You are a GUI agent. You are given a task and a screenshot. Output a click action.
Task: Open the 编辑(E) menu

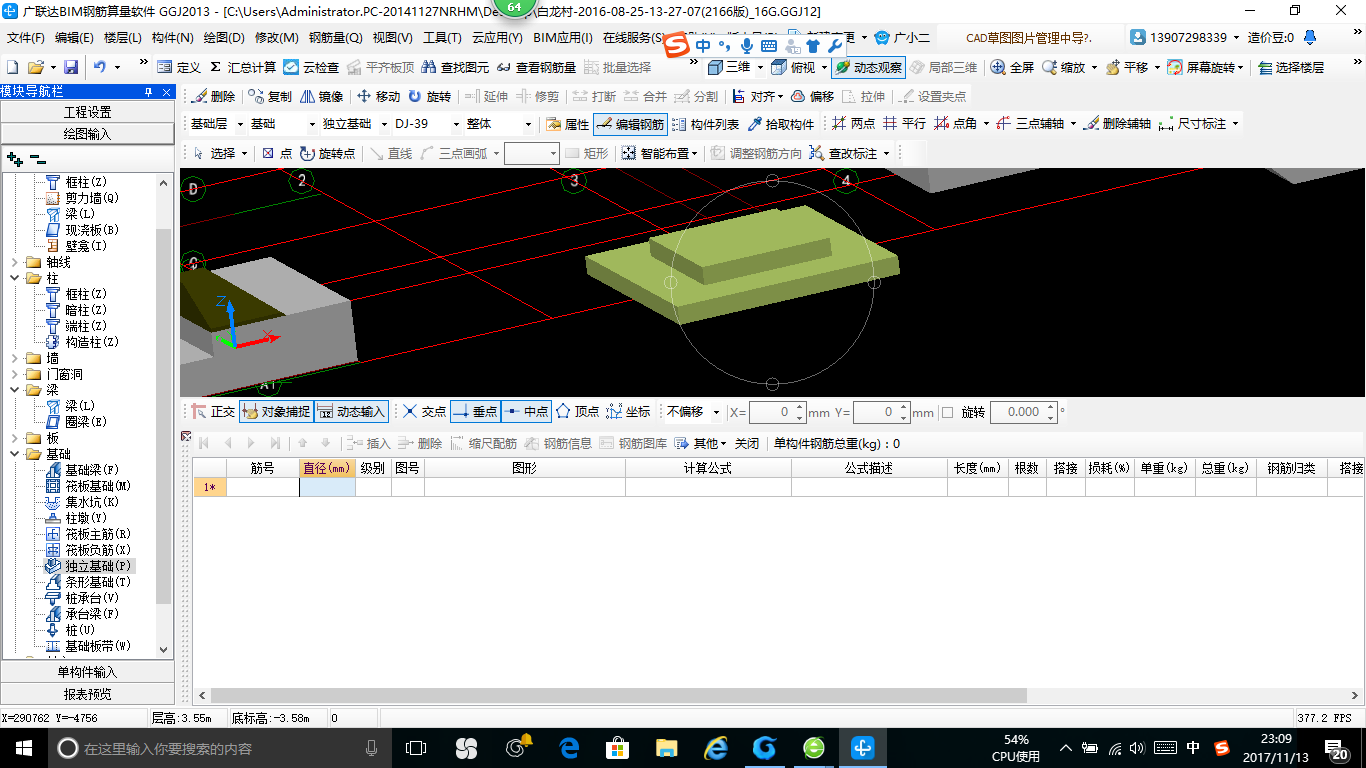[74, 38]
